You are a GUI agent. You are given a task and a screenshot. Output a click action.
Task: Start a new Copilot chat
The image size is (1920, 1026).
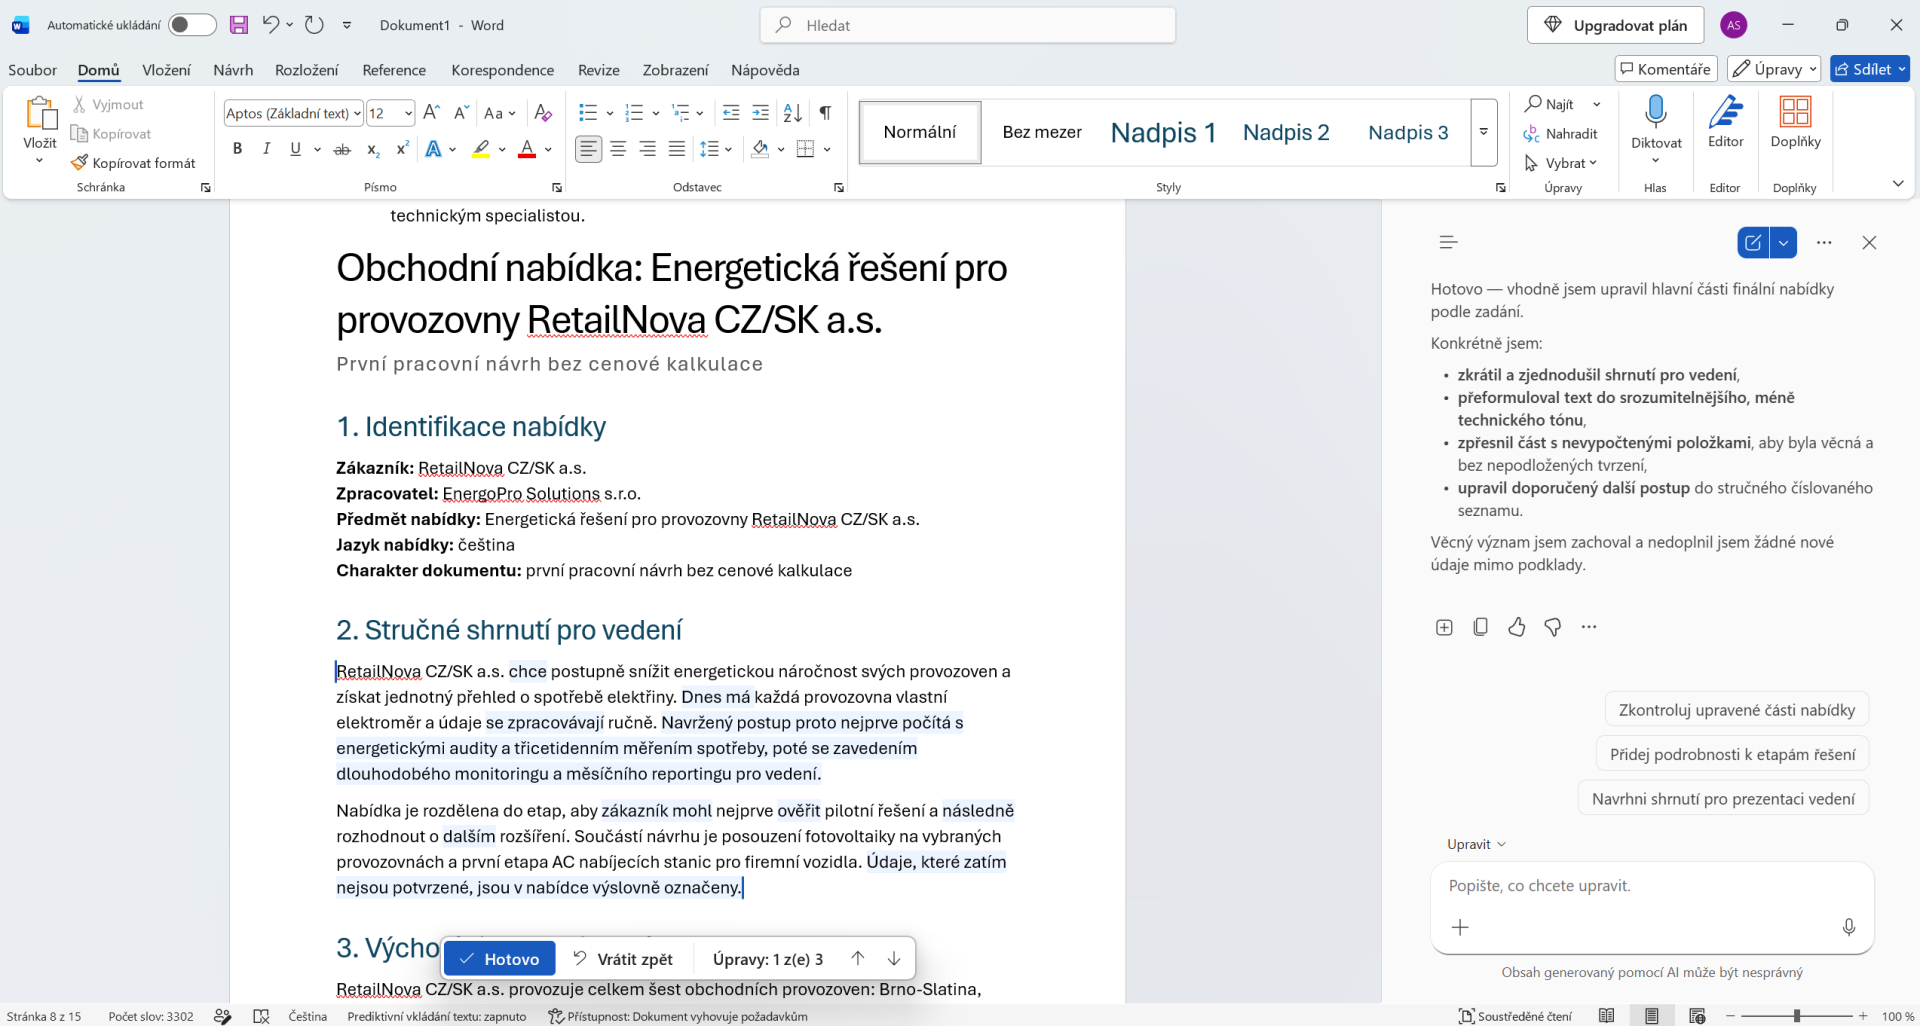tap(1753, 242)
